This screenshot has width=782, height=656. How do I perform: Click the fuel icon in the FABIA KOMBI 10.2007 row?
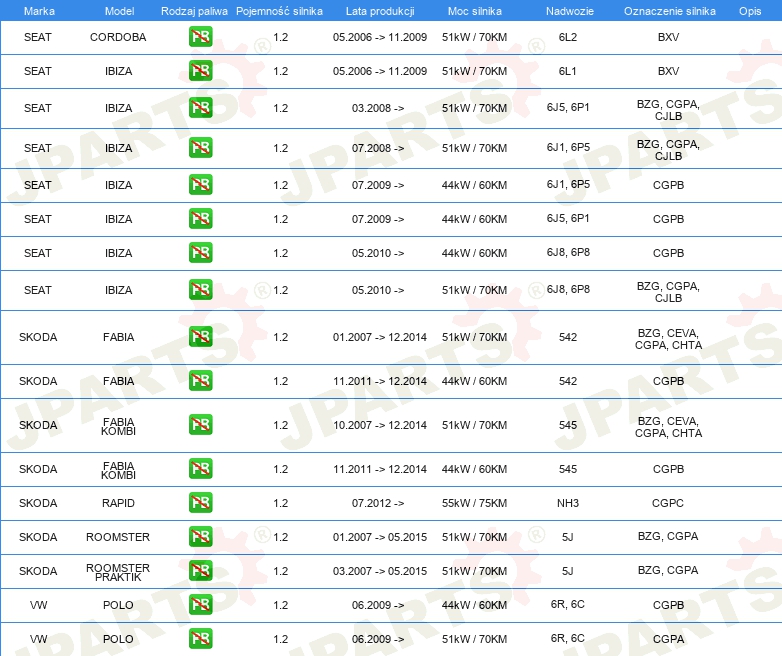coord(200,425)
